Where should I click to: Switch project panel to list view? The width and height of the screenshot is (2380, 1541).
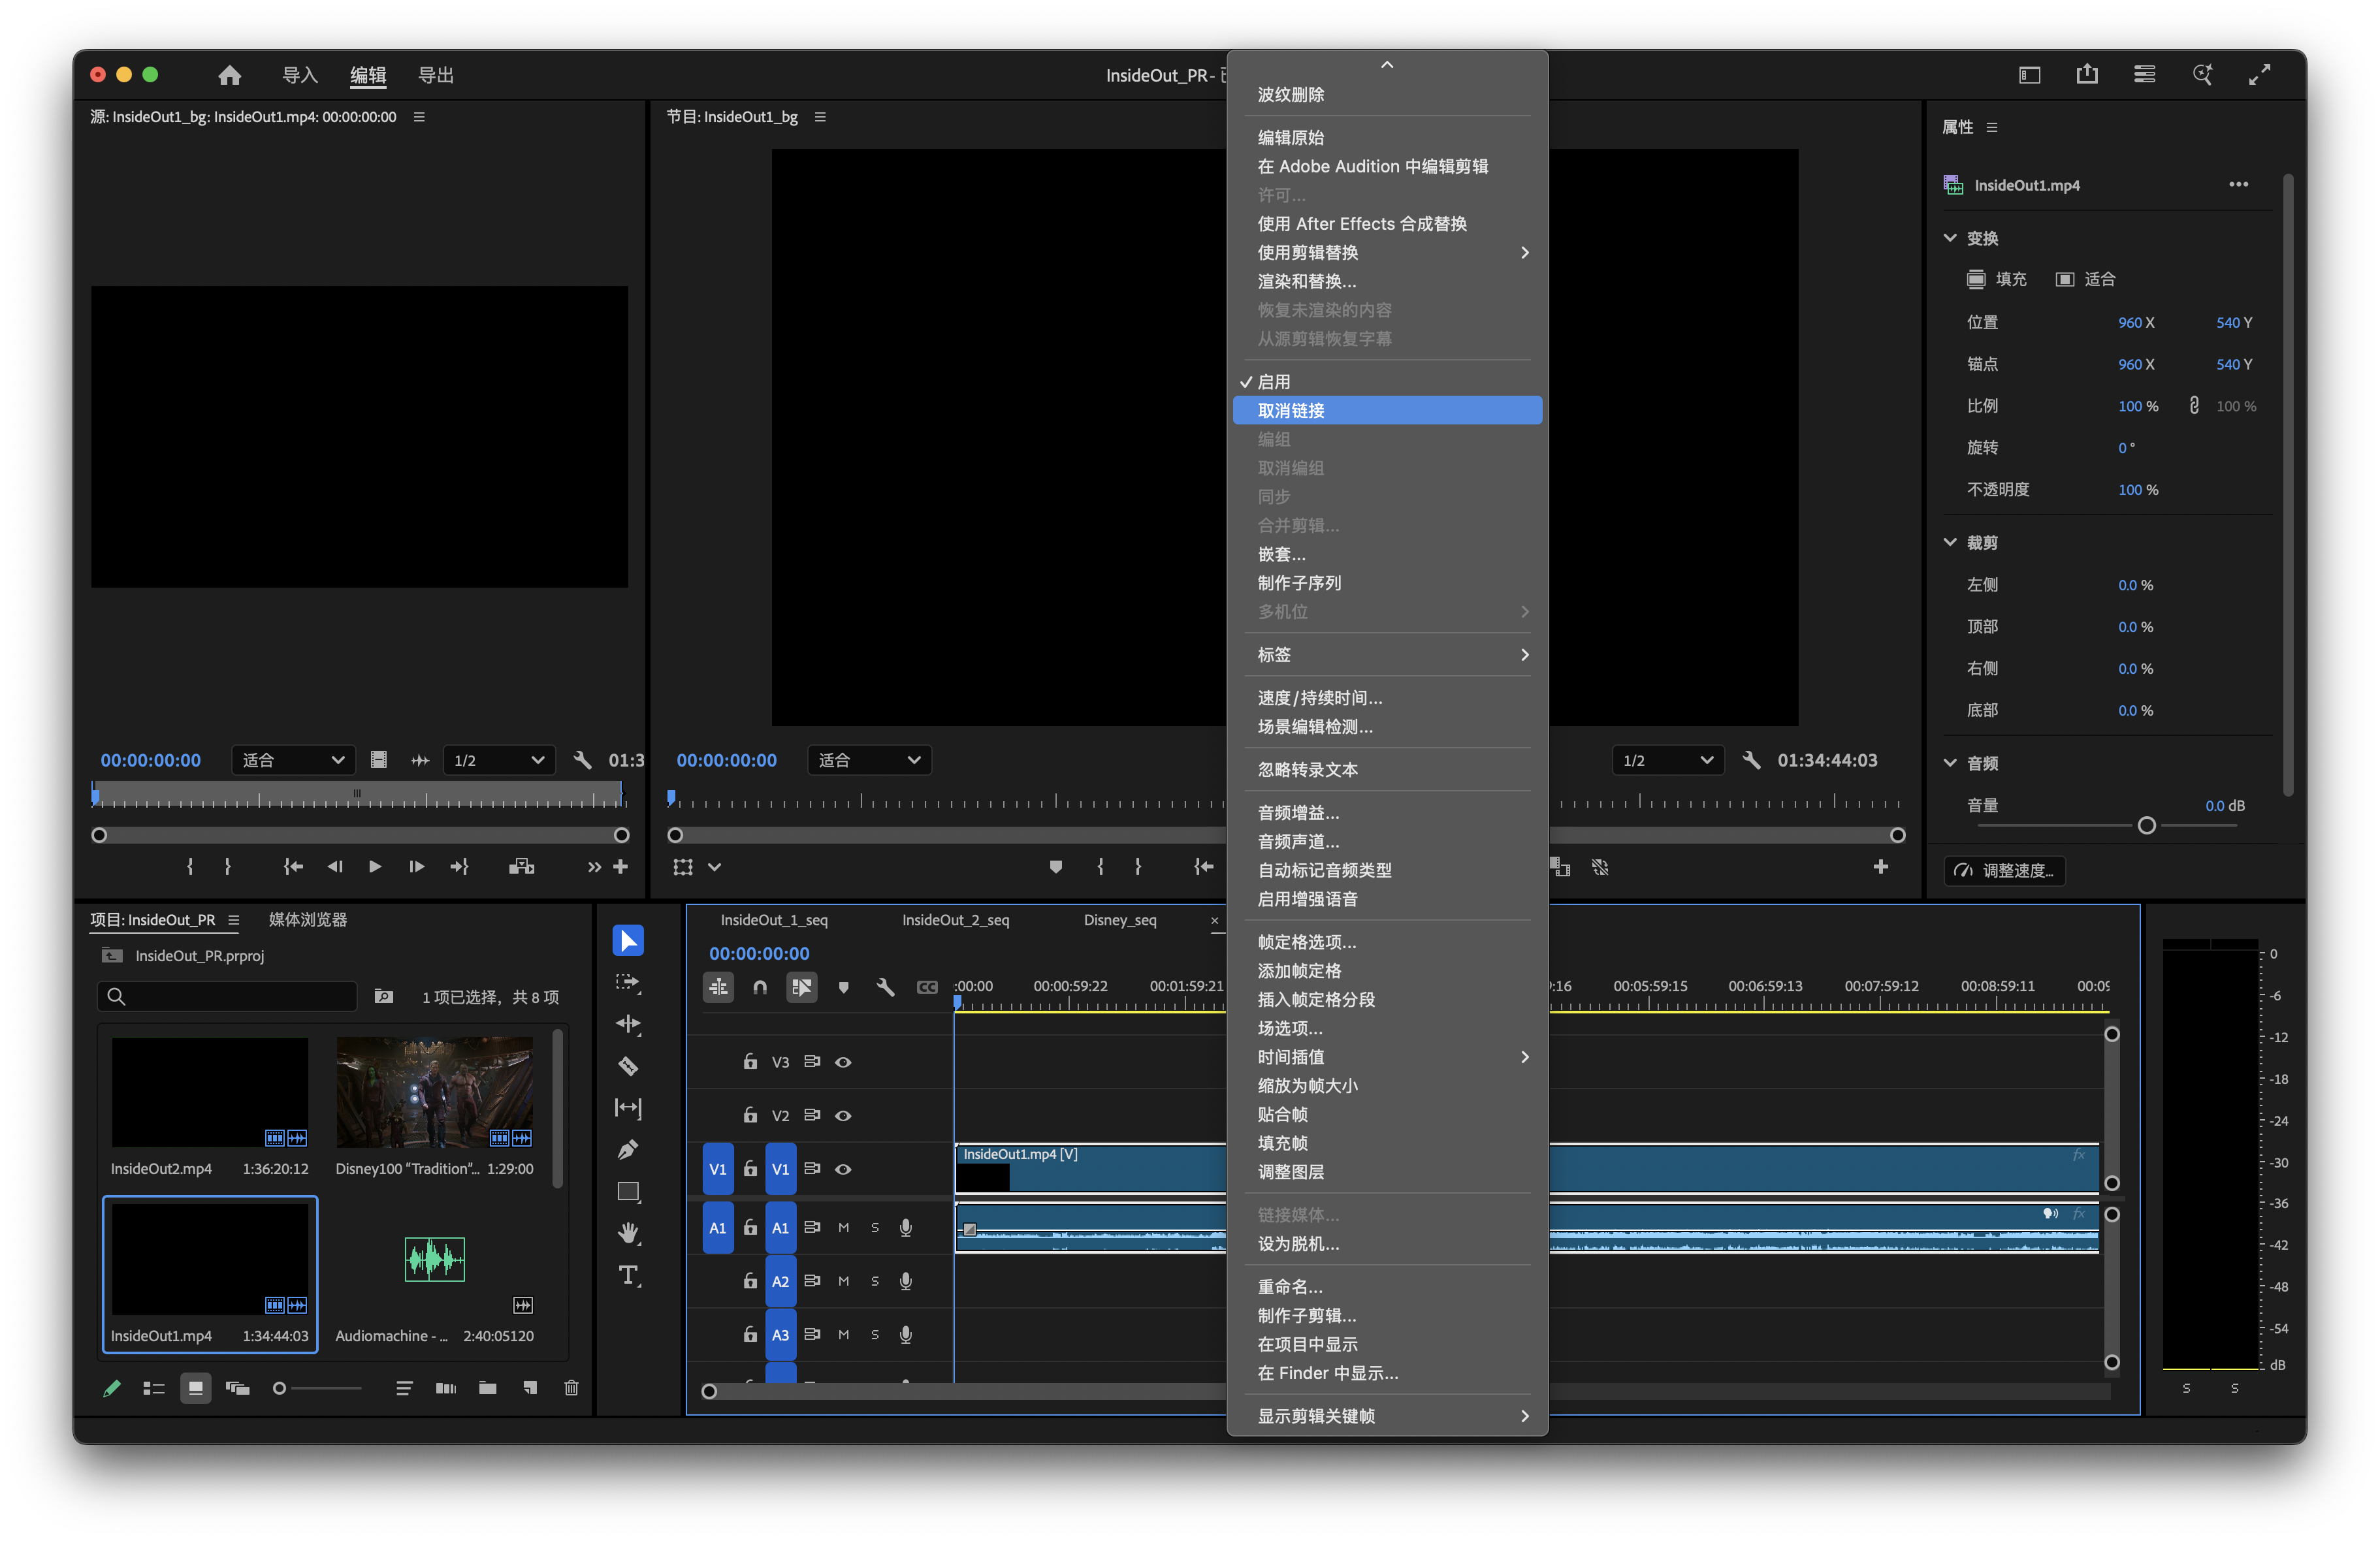(x=153, y=1388)
